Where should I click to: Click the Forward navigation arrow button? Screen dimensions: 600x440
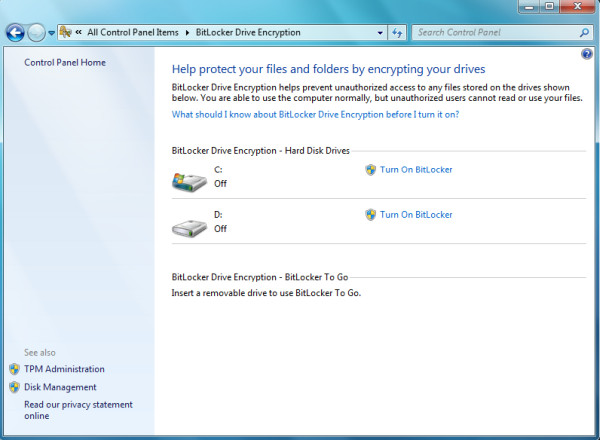click(x=36, y=33)
